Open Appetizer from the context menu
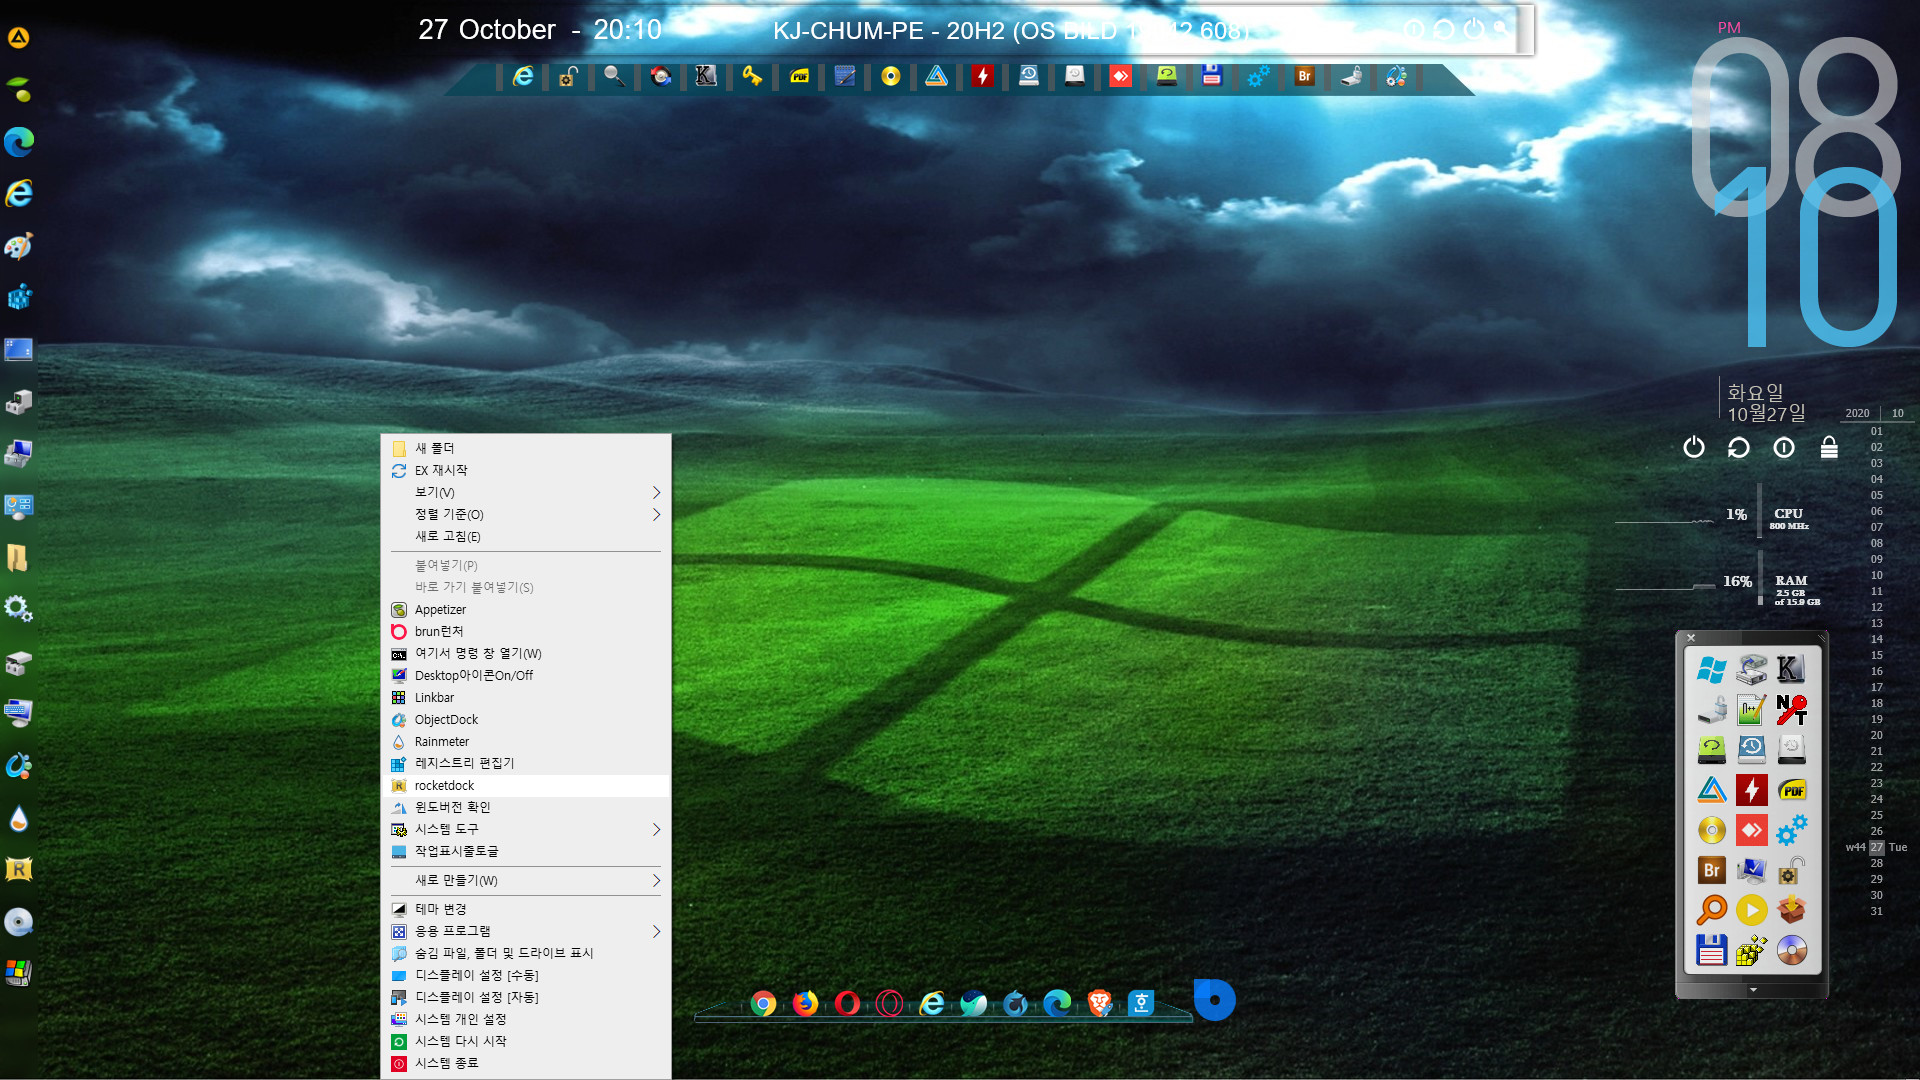Screen dimensions: 1920x1080 [x=525, y=609]
